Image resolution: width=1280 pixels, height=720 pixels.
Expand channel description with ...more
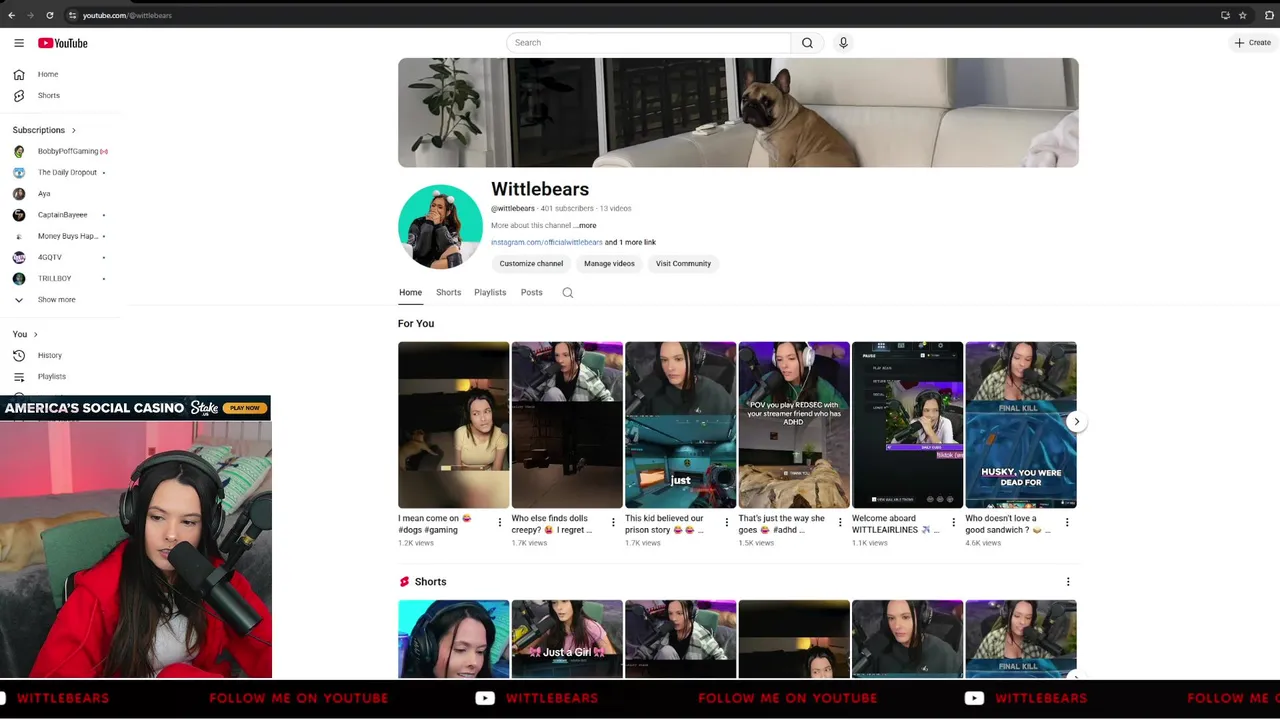[585, 226]
